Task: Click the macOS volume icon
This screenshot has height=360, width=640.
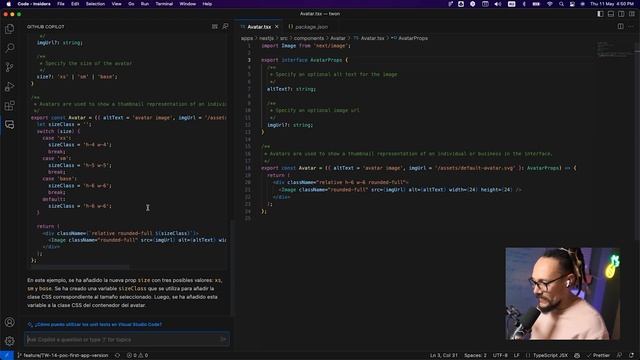Action: 498,4
